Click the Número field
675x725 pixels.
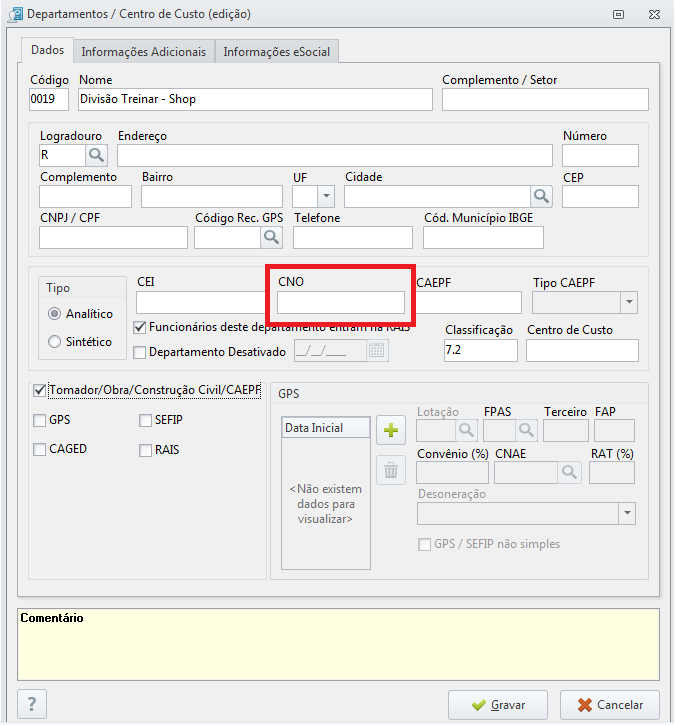[600, 155]
